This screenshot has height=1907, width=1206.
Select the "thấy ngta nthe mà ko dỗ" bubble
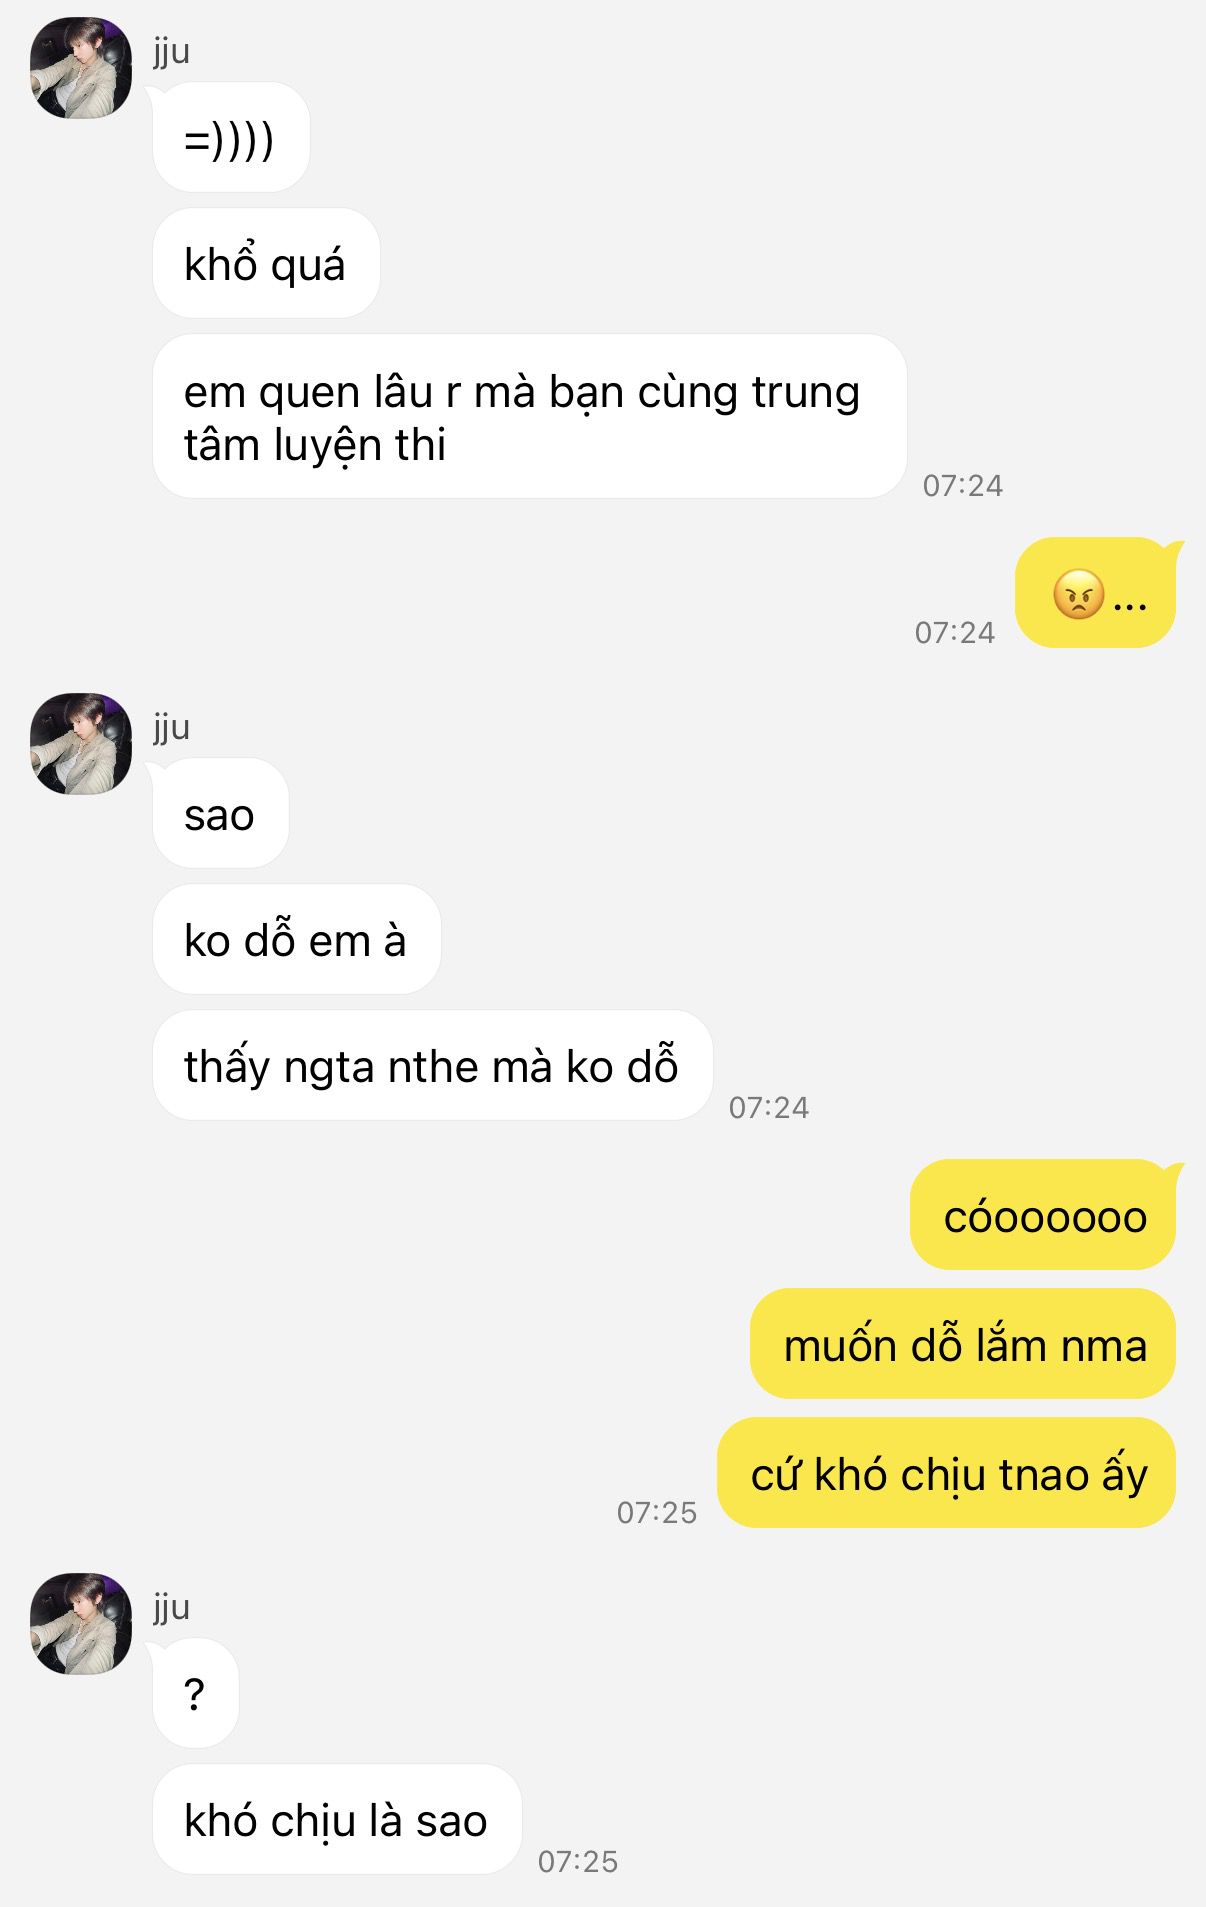click(x=432, y=1066)
